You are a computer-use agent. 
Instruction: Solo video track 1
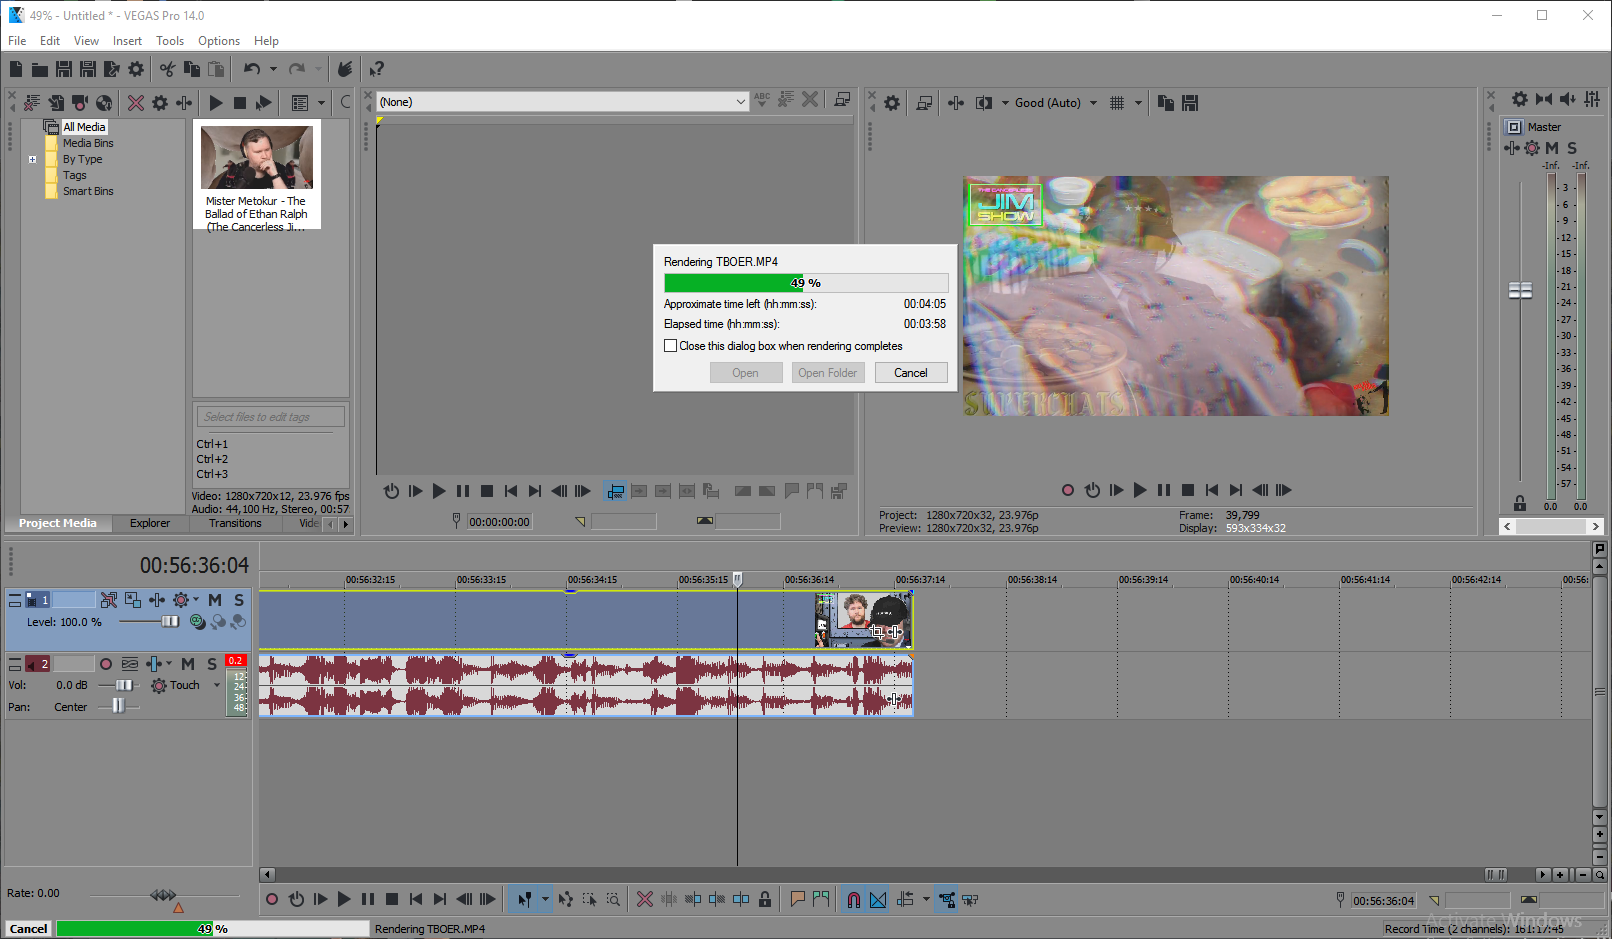coord(239,600)
